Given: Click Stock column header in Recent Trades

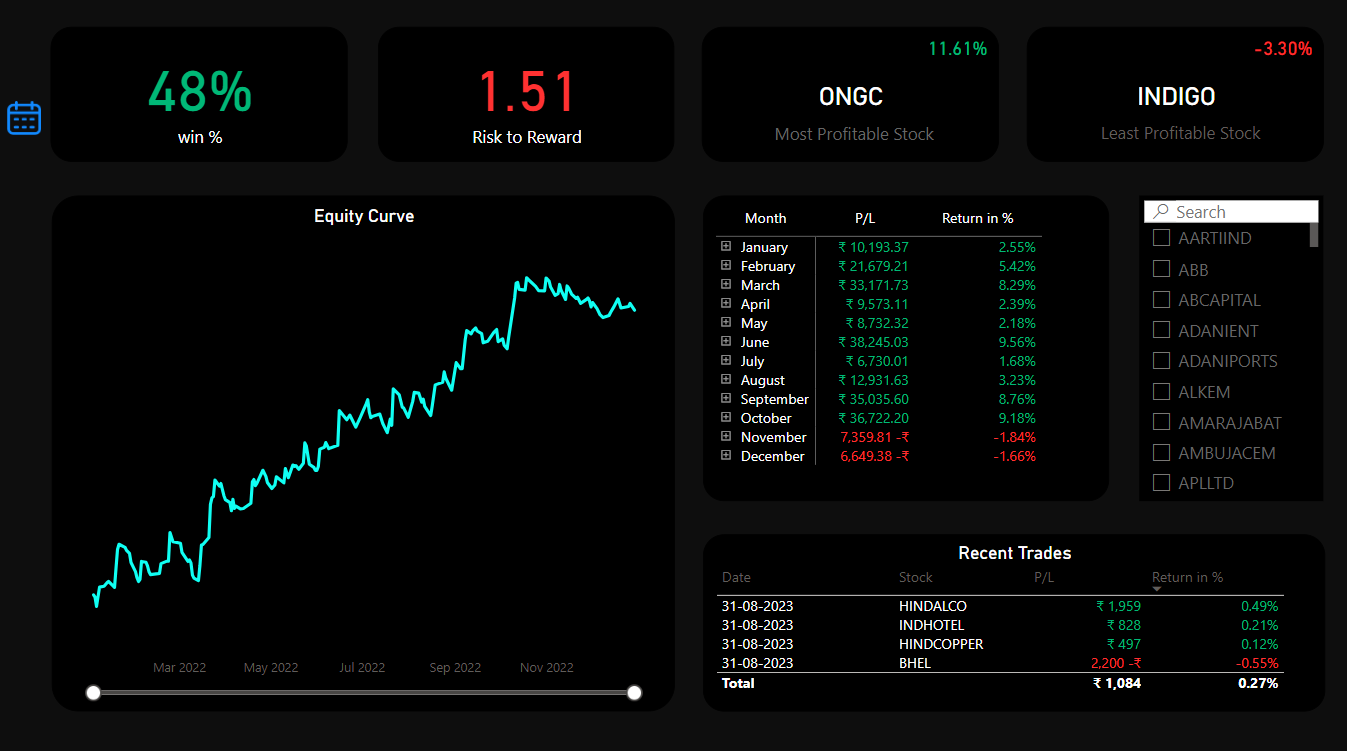Looking at the screenshot, I should [x=915, y=577].
